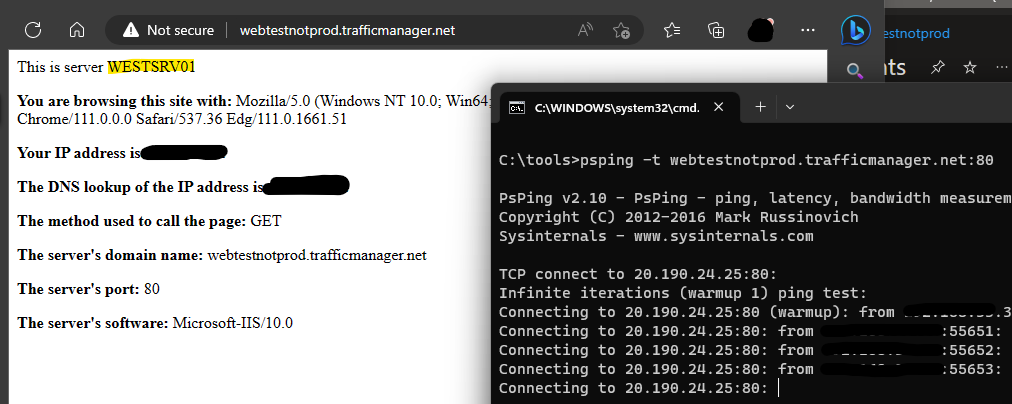Close the cmd.exe terminal tab

pyautogui.click(x=719, y=107)
